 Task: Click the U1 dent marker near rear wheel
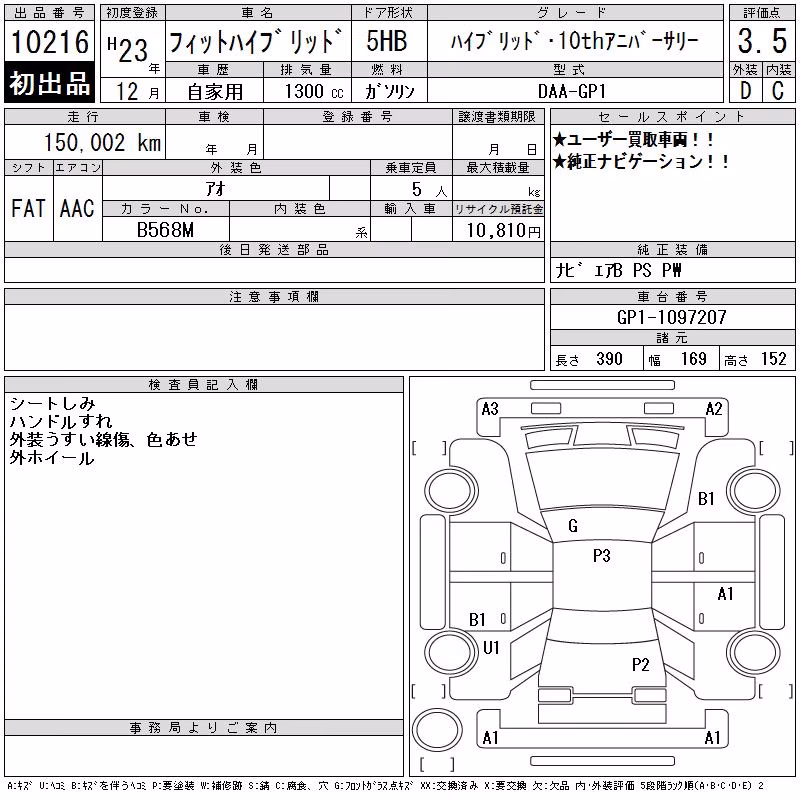491,647
